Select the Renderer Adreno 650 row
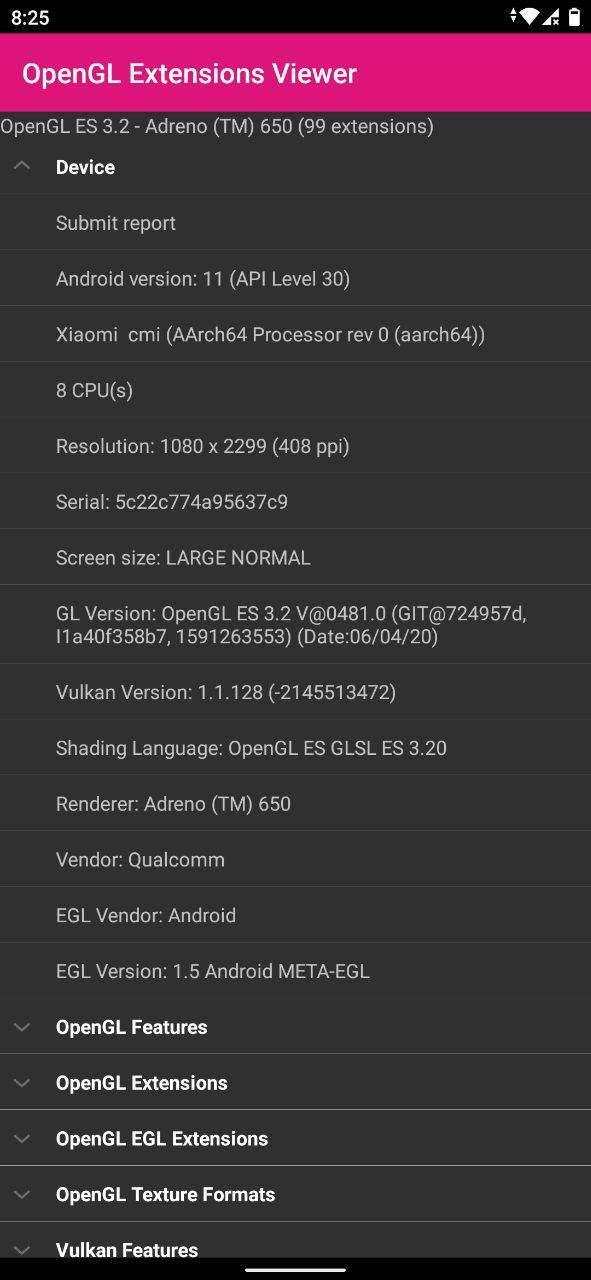Image resolution: width=591 pixels, height=1280 pixels. point(295,804)
